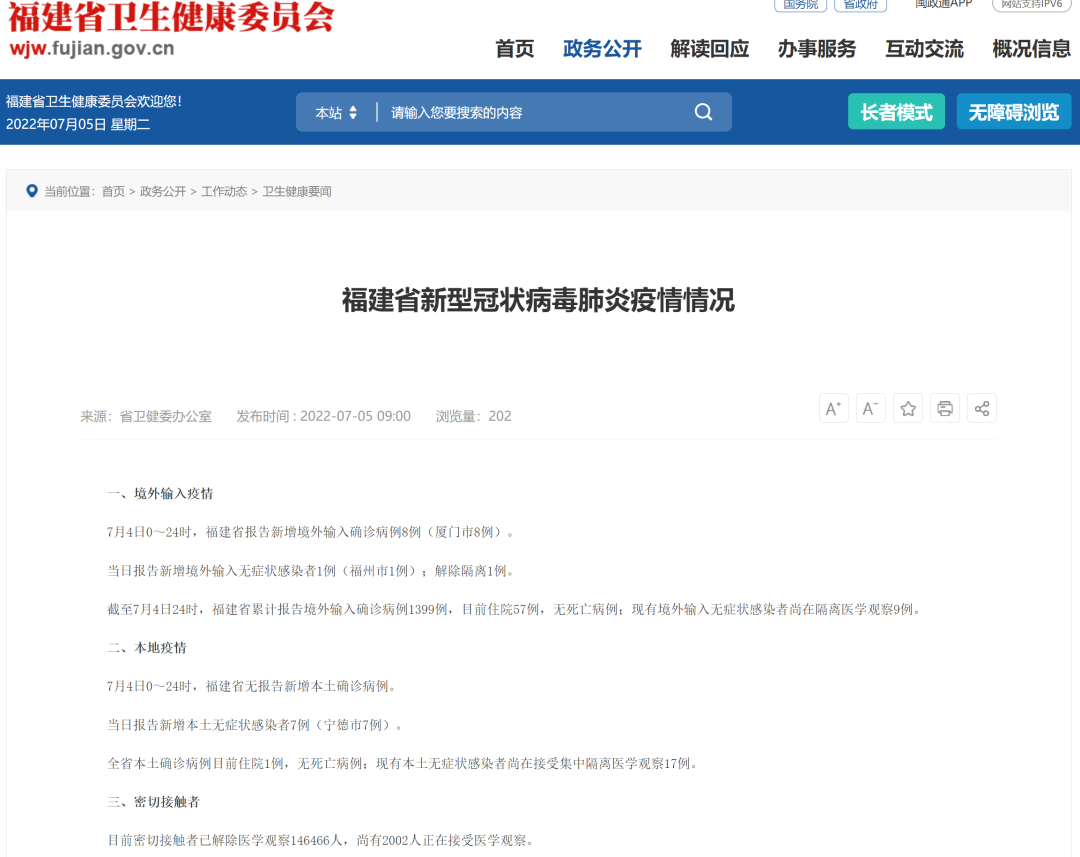Click the 省政府 link at top

pyautogui.click(x=860, y=5)
